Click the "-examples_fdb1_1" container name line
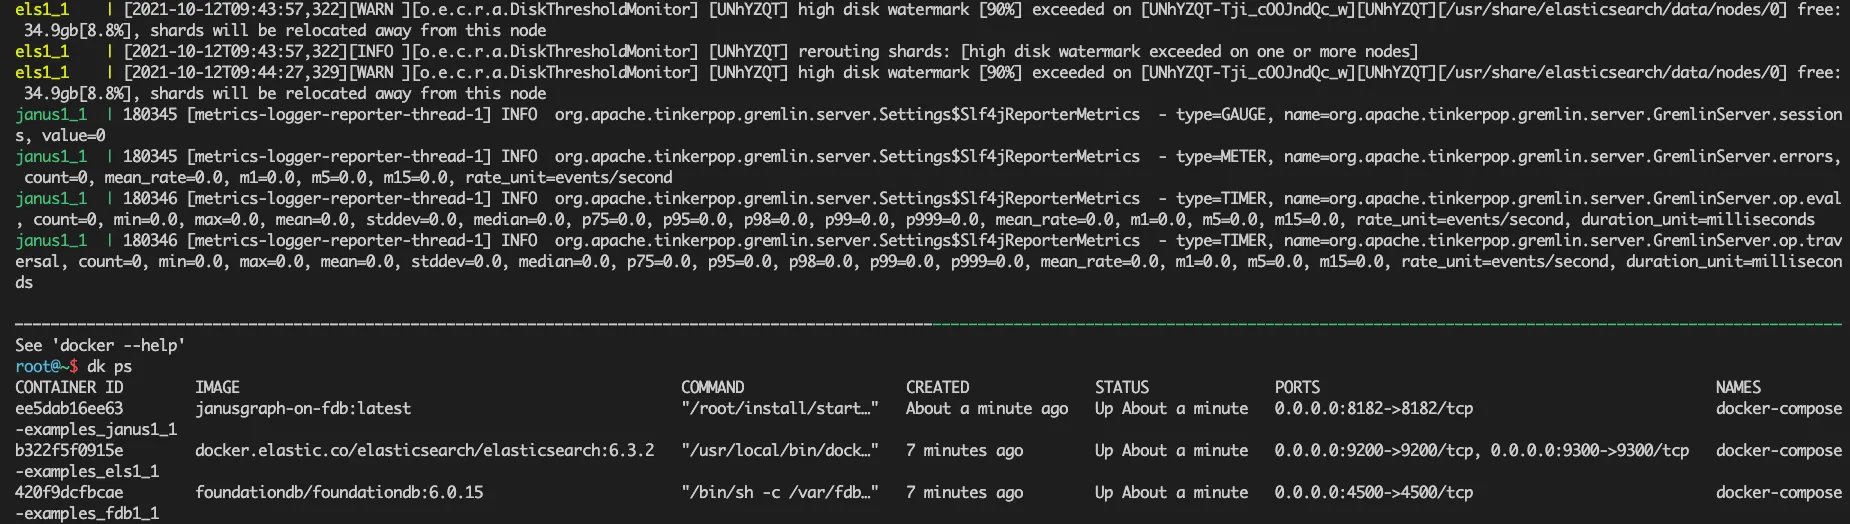The image size is (1850, 524). tap(87, 513)
